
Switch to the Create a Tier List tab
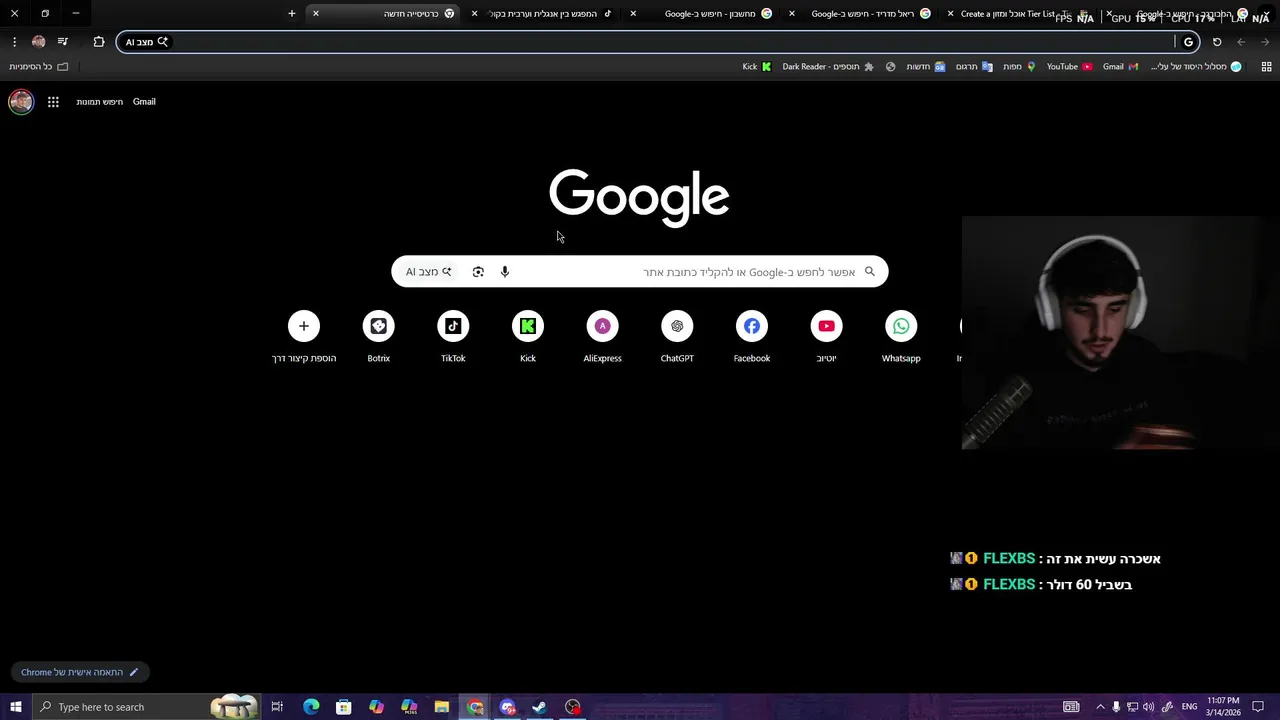tap(1020, 14)
